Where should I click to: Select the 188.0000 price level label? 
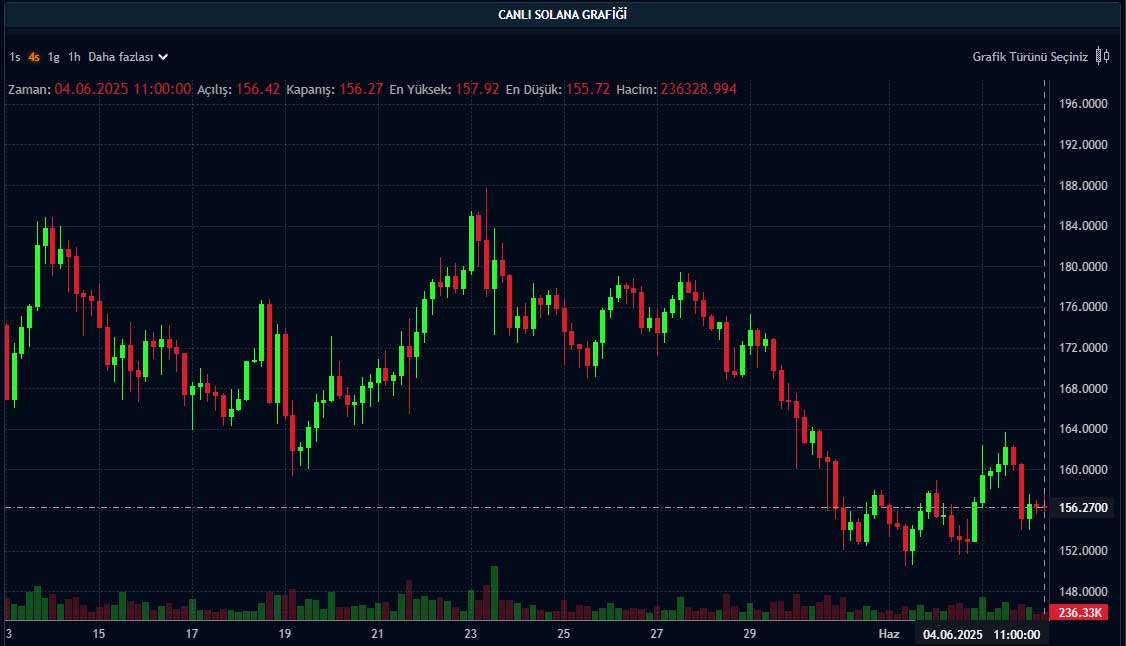(1083, 185)
